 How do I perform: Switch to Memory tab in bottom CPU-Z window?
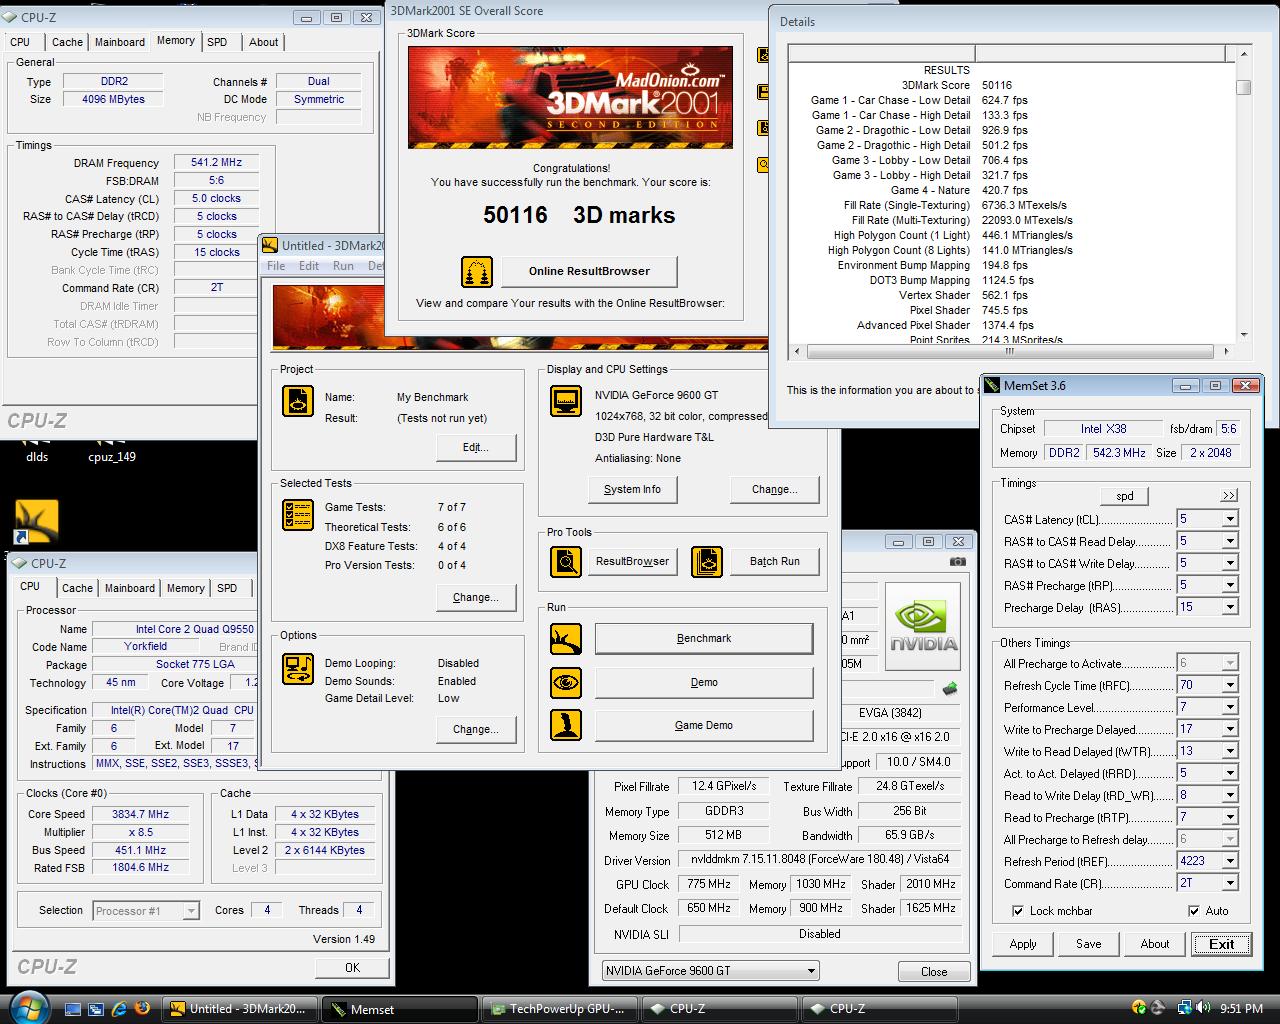(x=186, y=588)
